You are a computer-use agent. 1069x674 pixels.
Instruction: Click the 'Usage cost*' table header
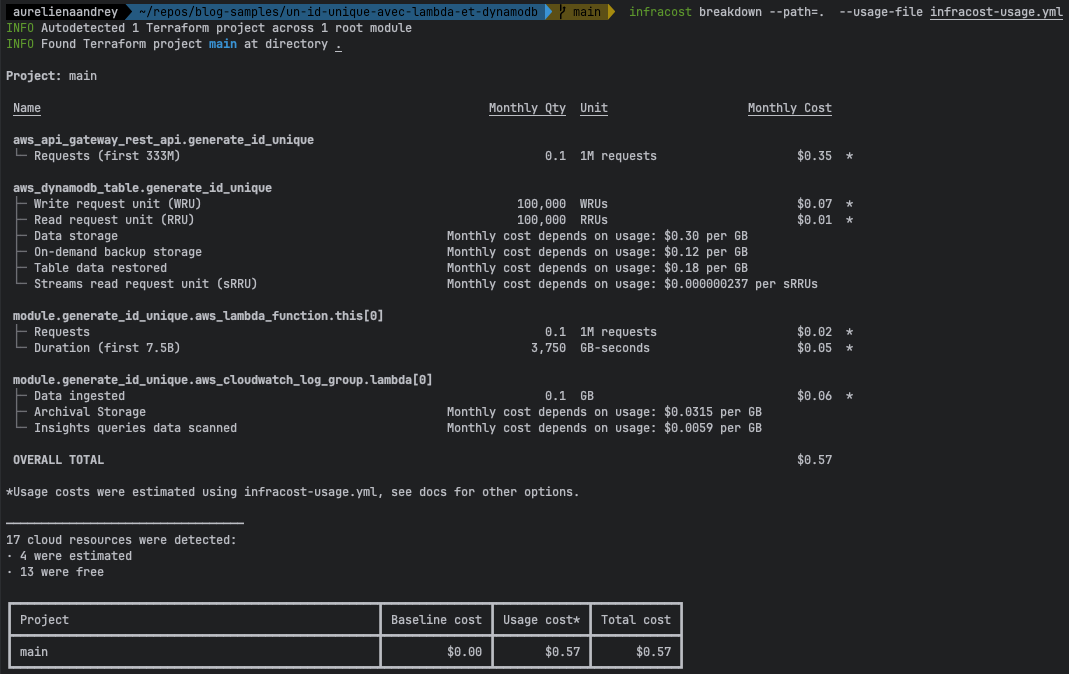pyautogui.click(x=541, y=619)
